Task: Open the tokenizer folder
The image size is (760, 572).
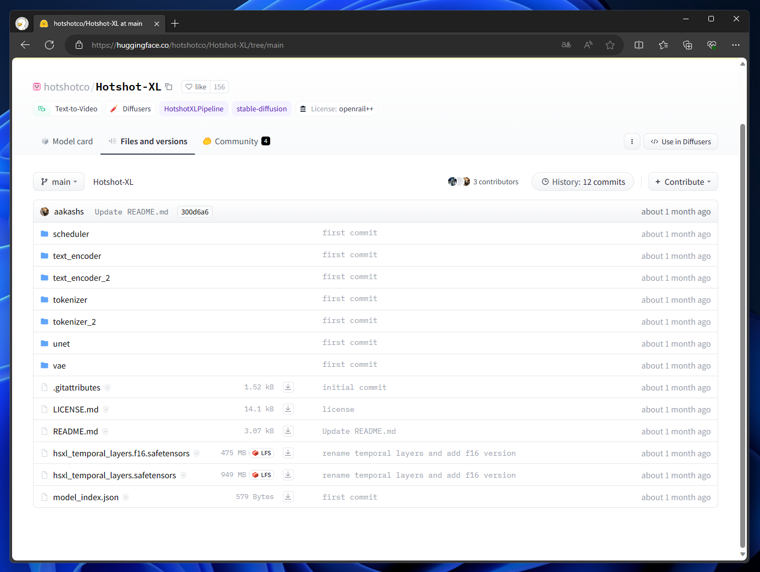Action: click(70, 300)
